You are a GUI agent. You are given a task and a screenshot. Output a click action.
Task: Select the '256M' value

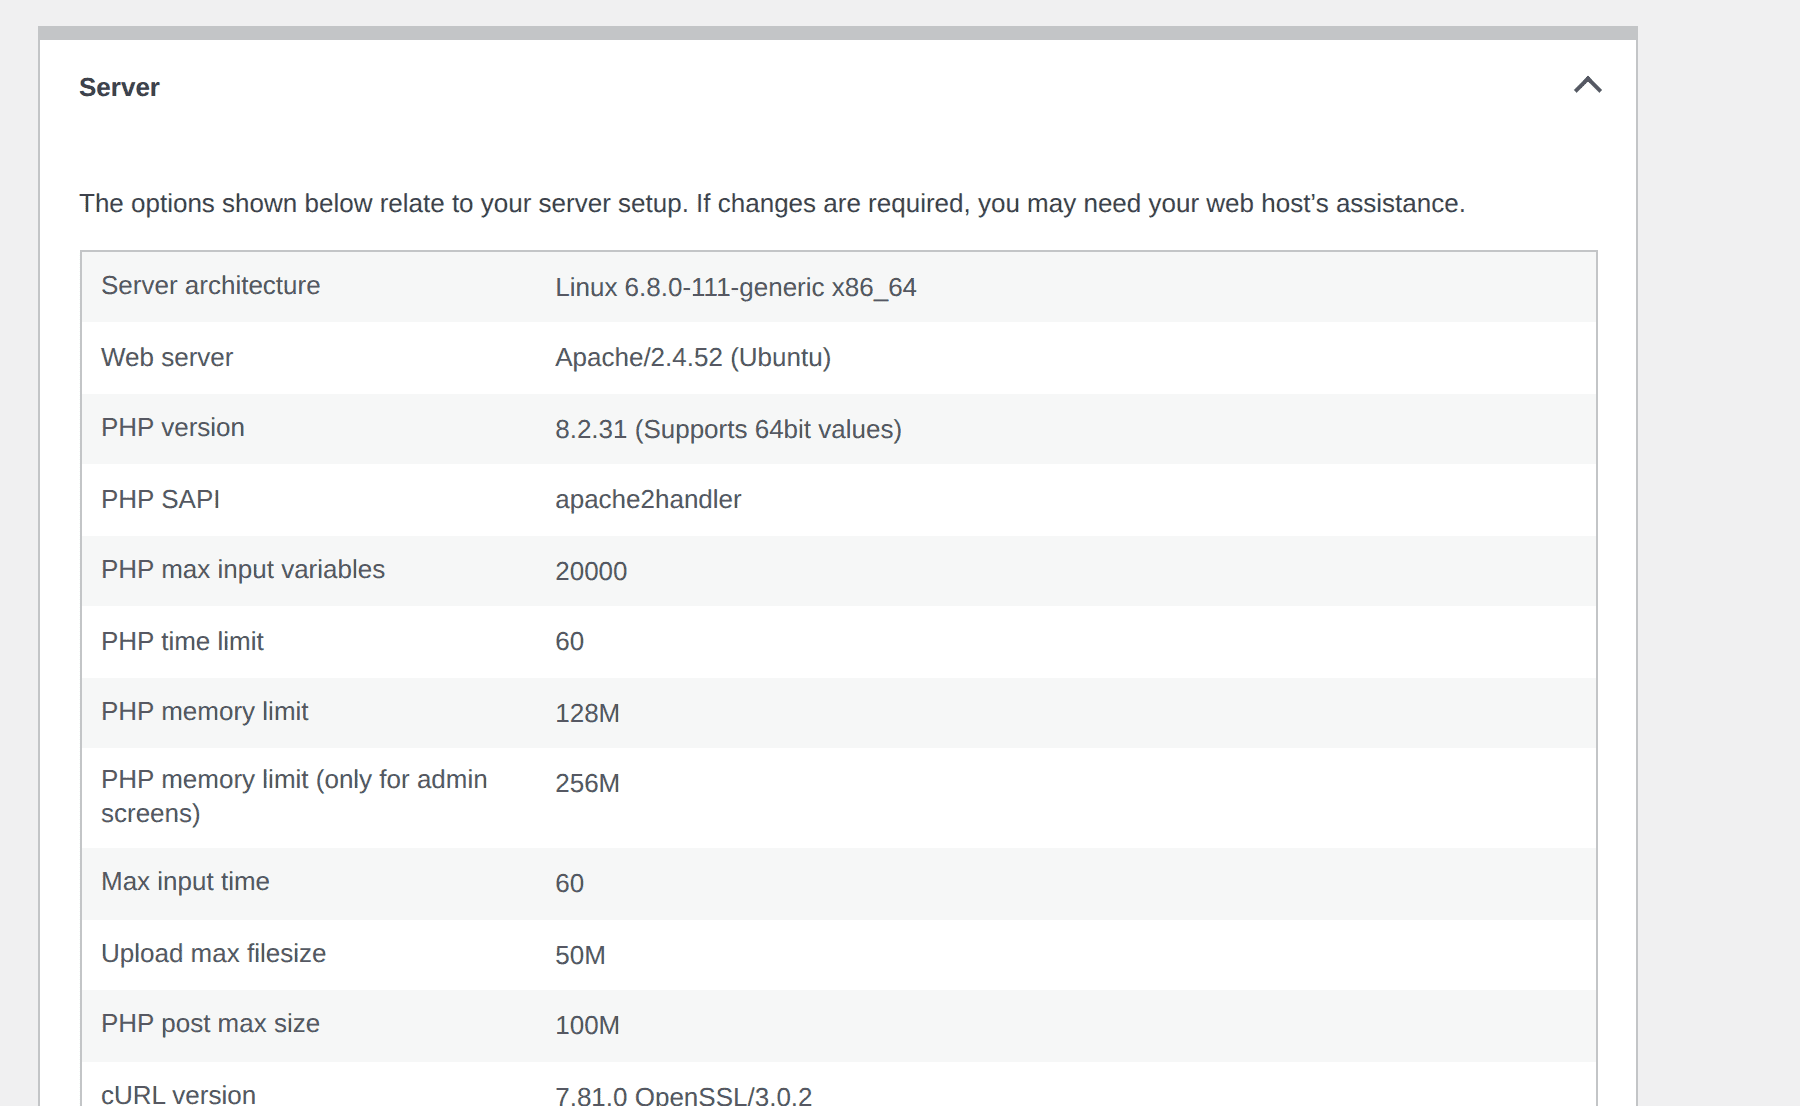[588, 784]
